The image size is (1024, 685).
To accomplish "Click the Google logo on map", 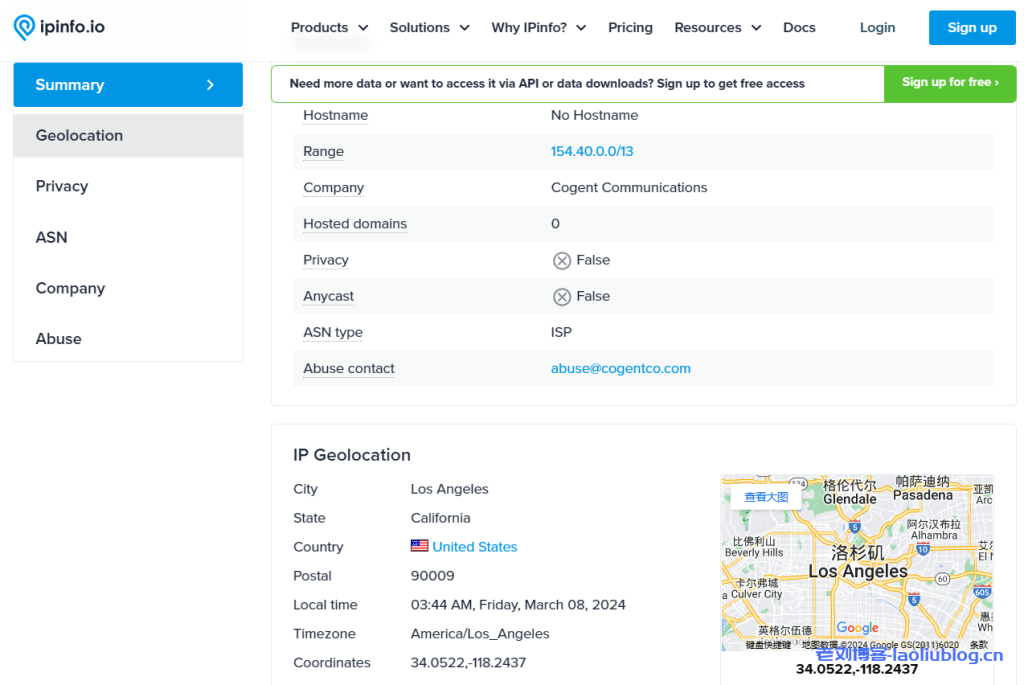I will click(x=857, y=628).
